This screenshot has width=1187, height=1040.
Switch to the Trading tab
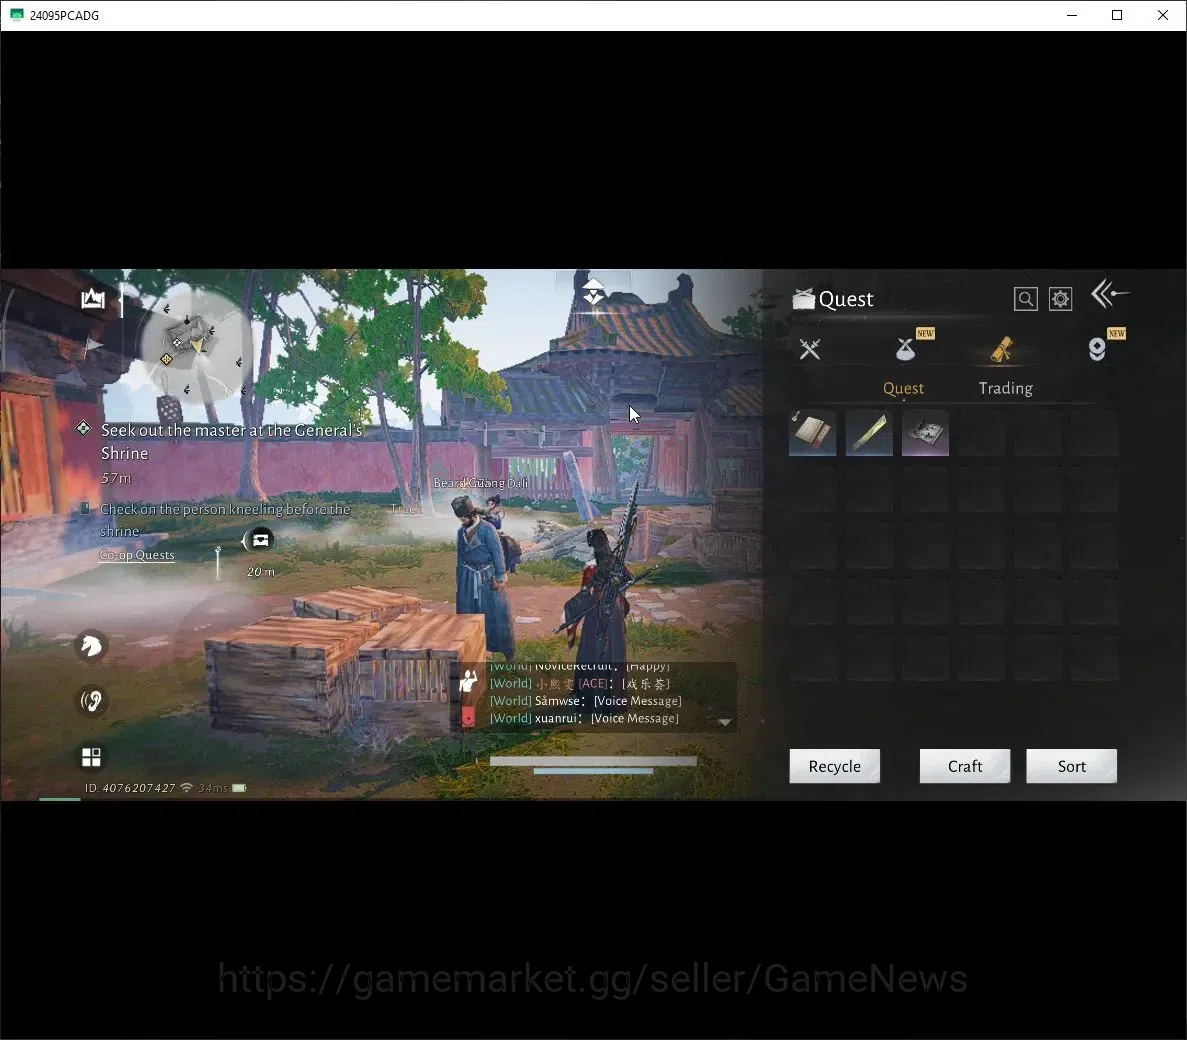coord(1005,388)
